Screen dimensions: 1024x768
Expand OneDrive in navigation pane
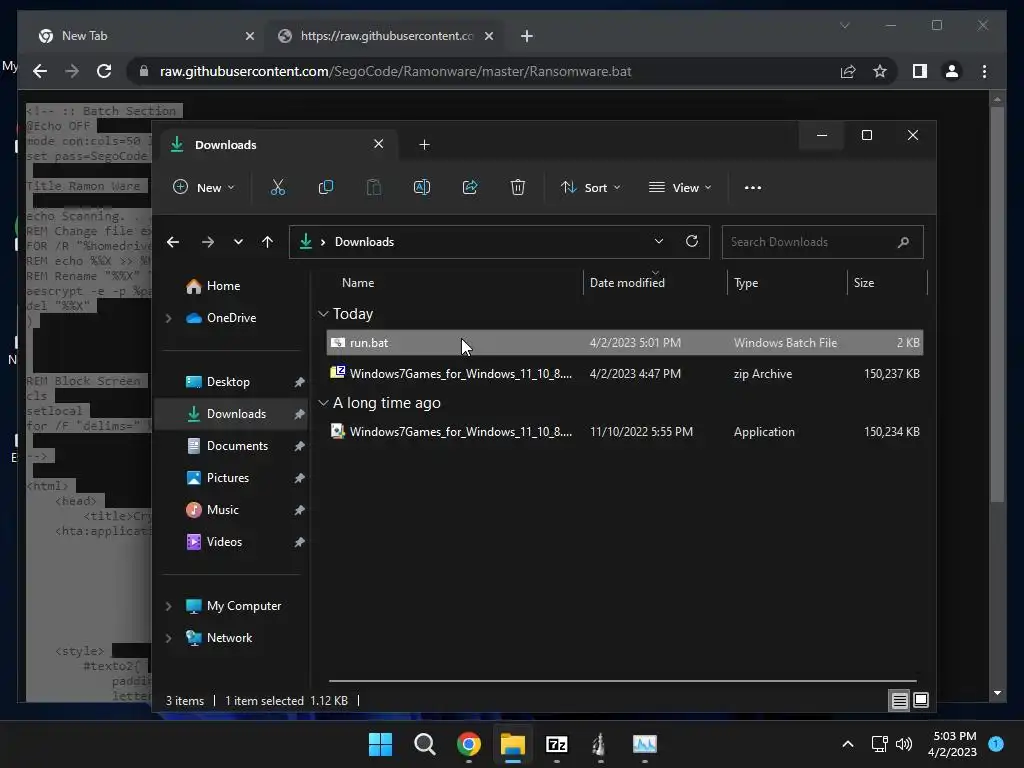tap(168, 318)
